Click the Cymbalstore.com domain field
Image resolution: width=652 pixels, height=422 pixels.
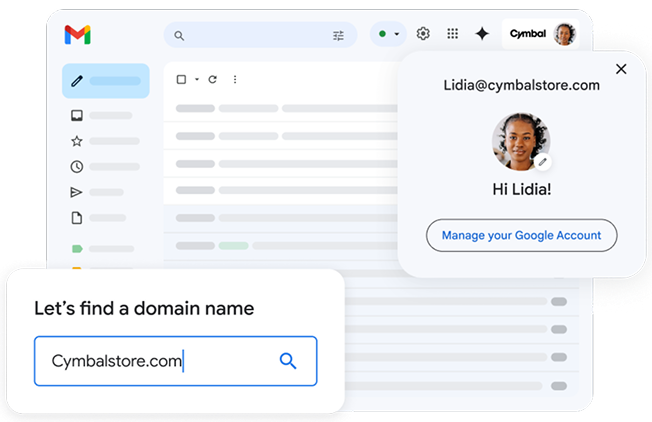(x=175, y=361)
